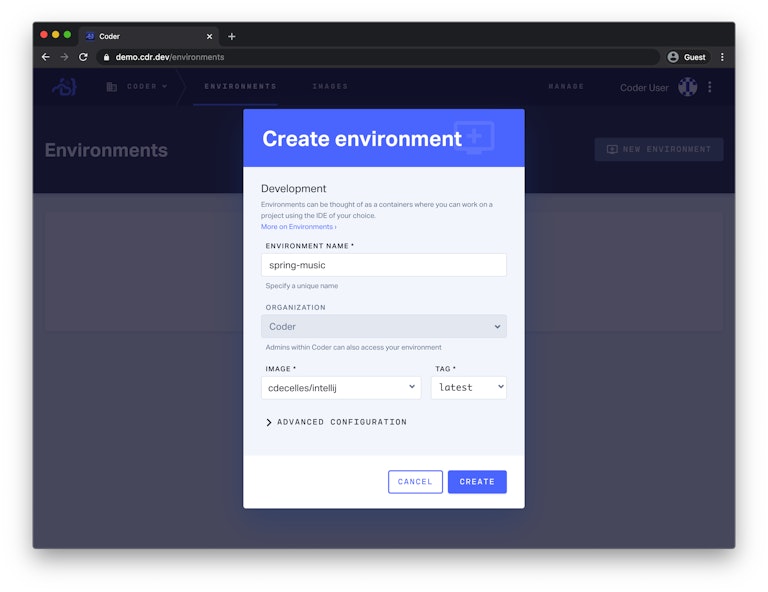Screen dimensions: 768x592
Task: Open the Organization dropdown showing Coder
Action: 384,327
